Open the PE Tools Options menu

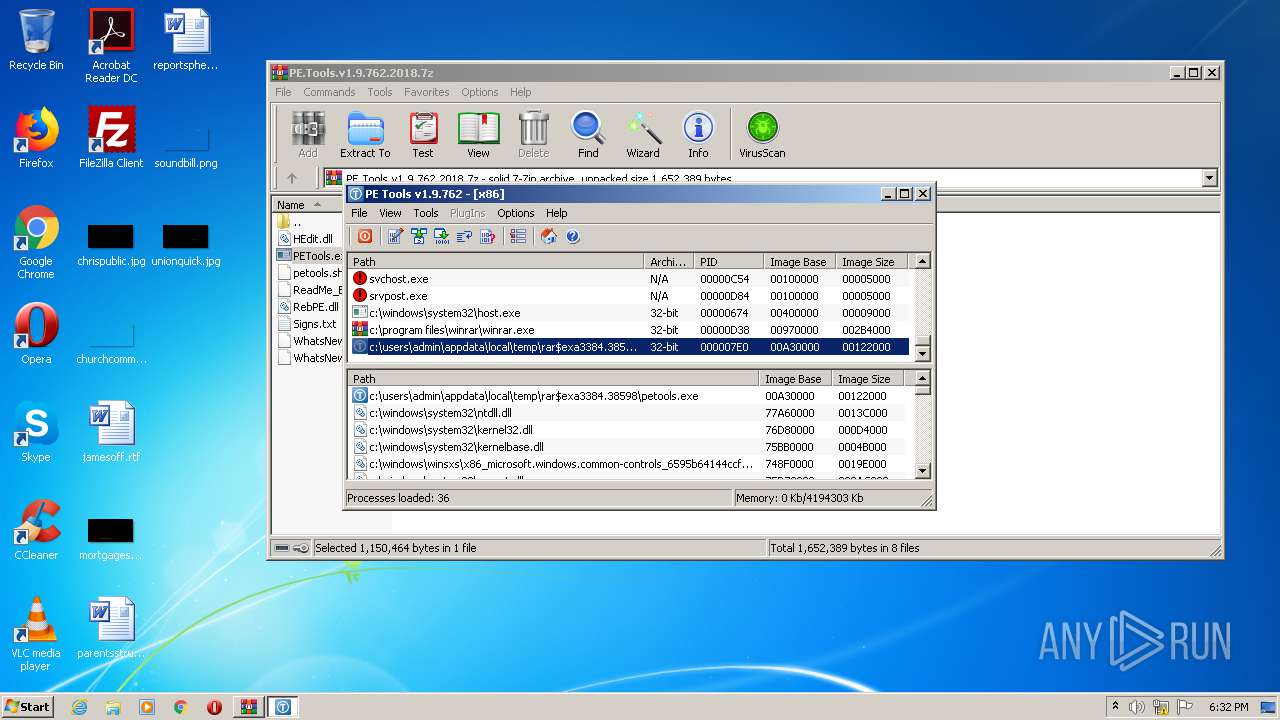pos(515,213)
